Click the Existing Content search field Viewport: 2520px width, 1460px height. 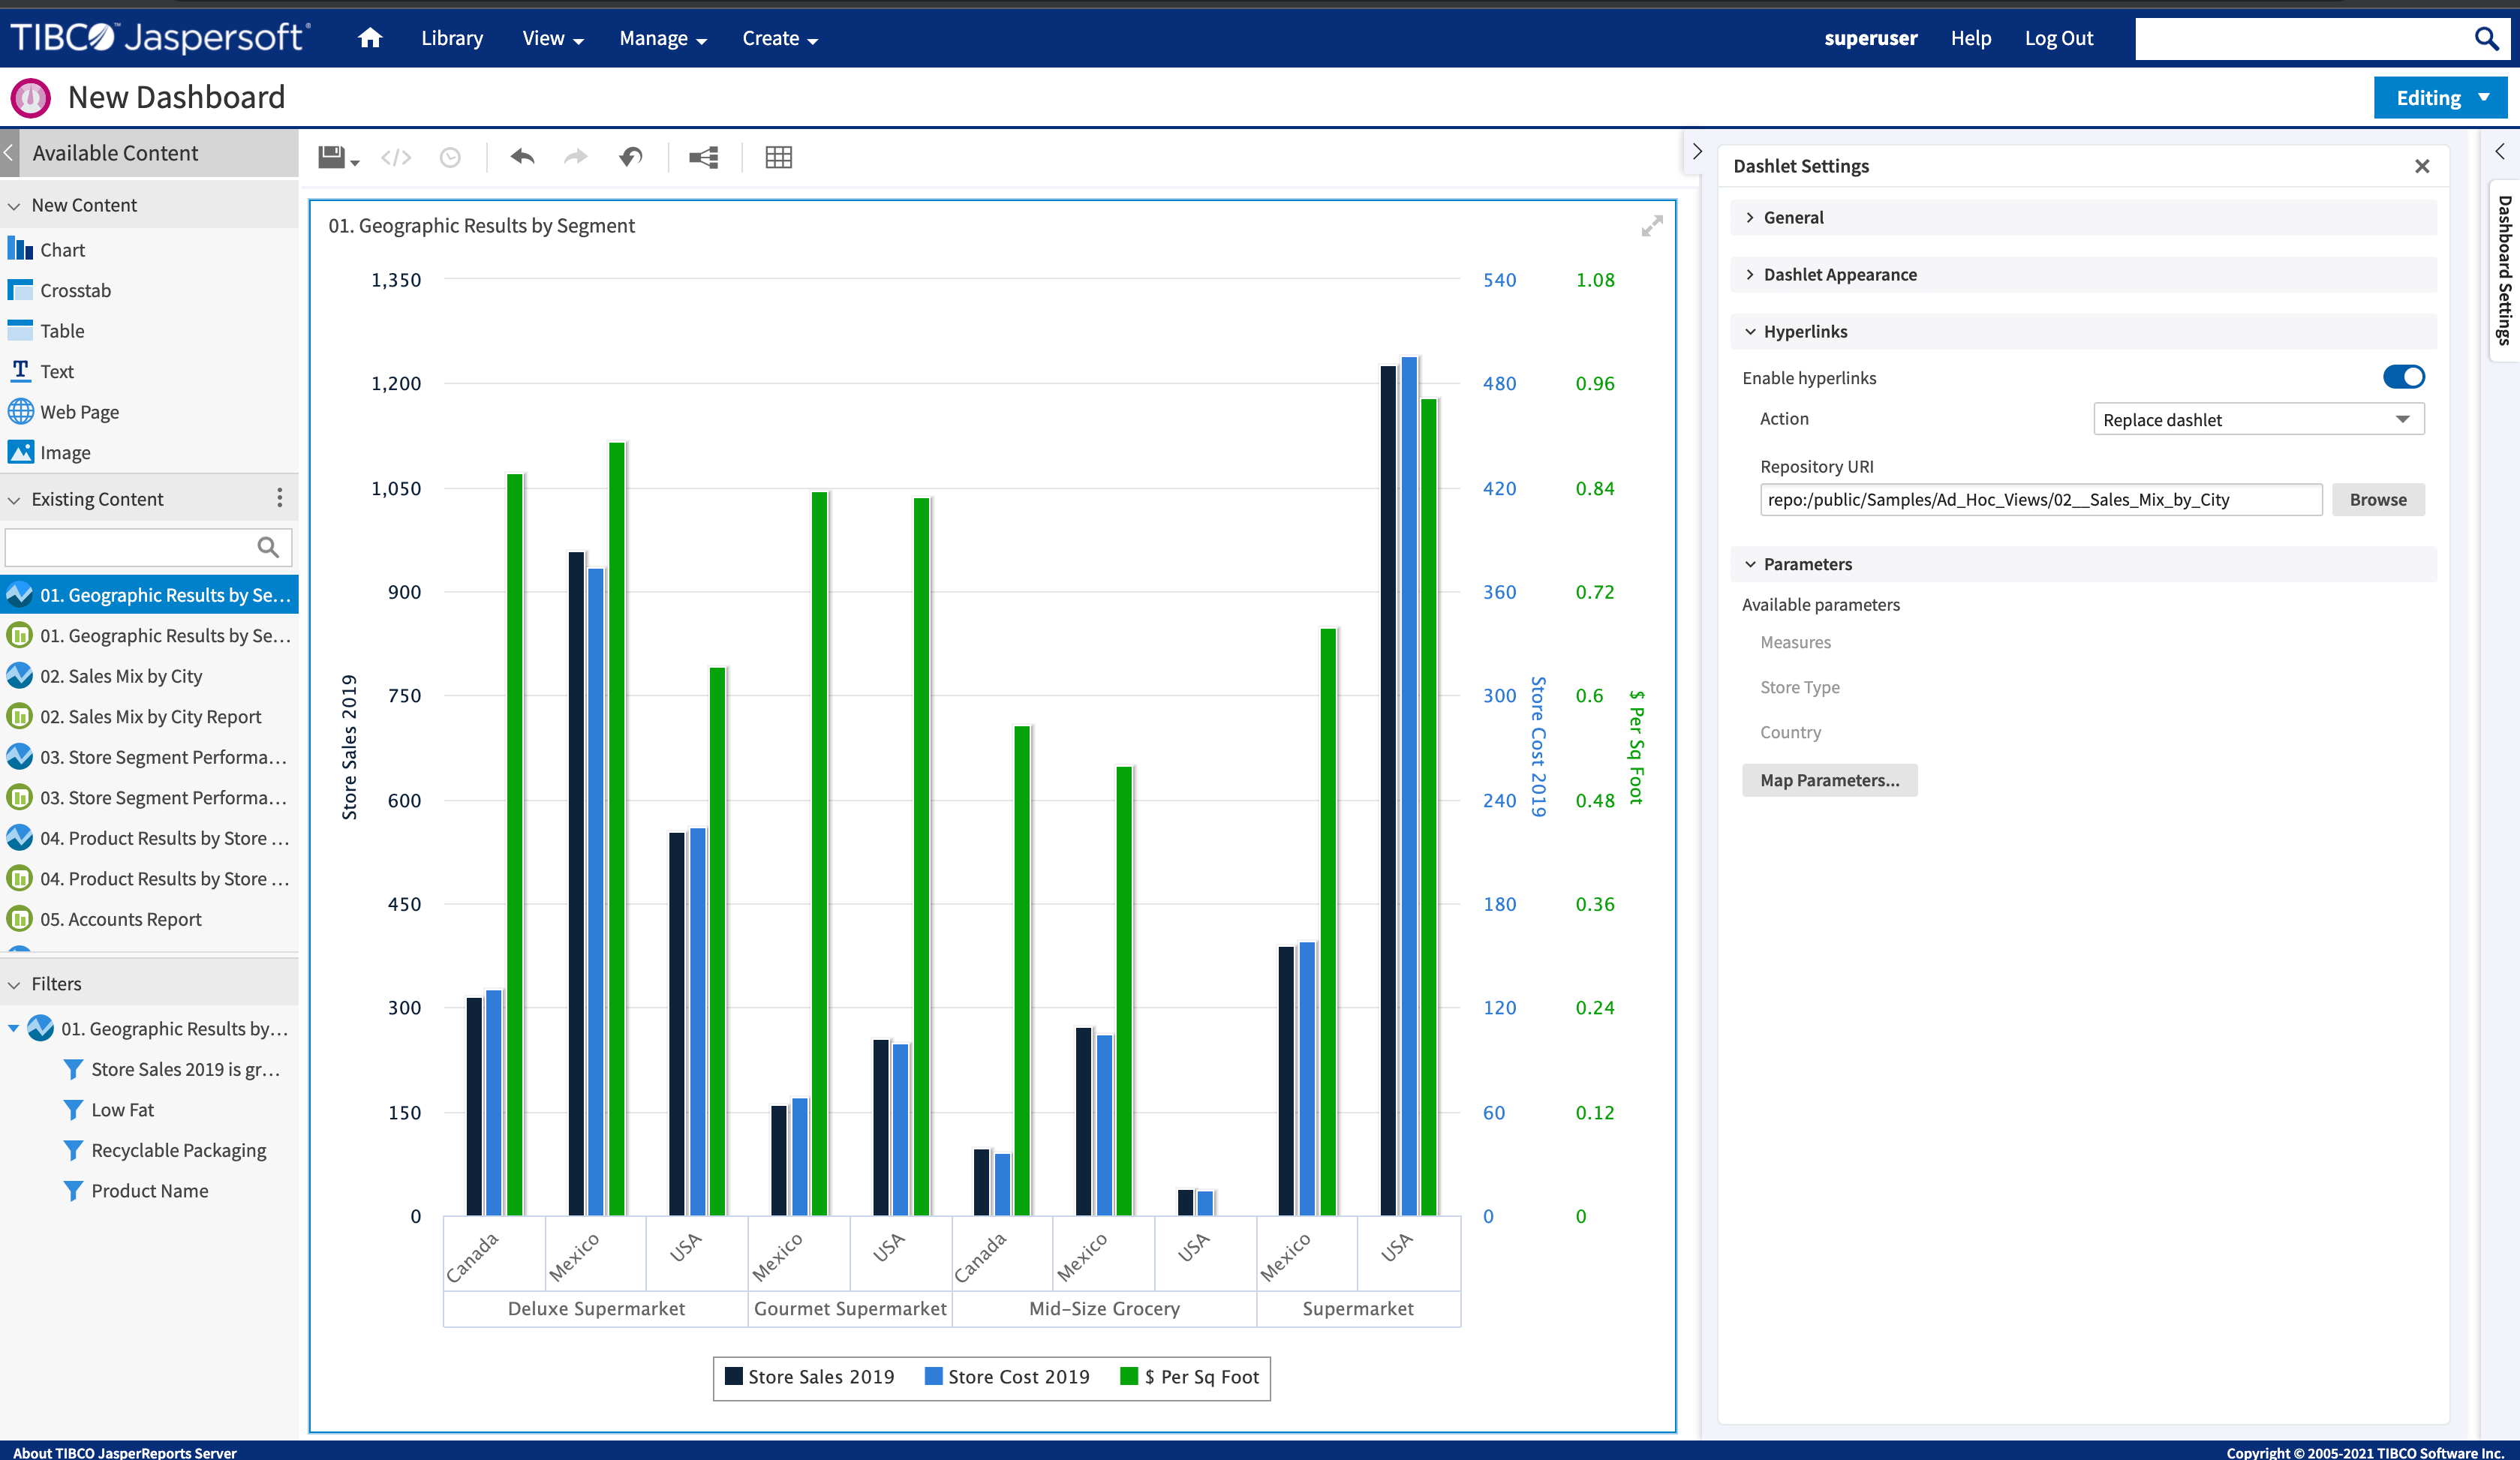pos(148,547)
